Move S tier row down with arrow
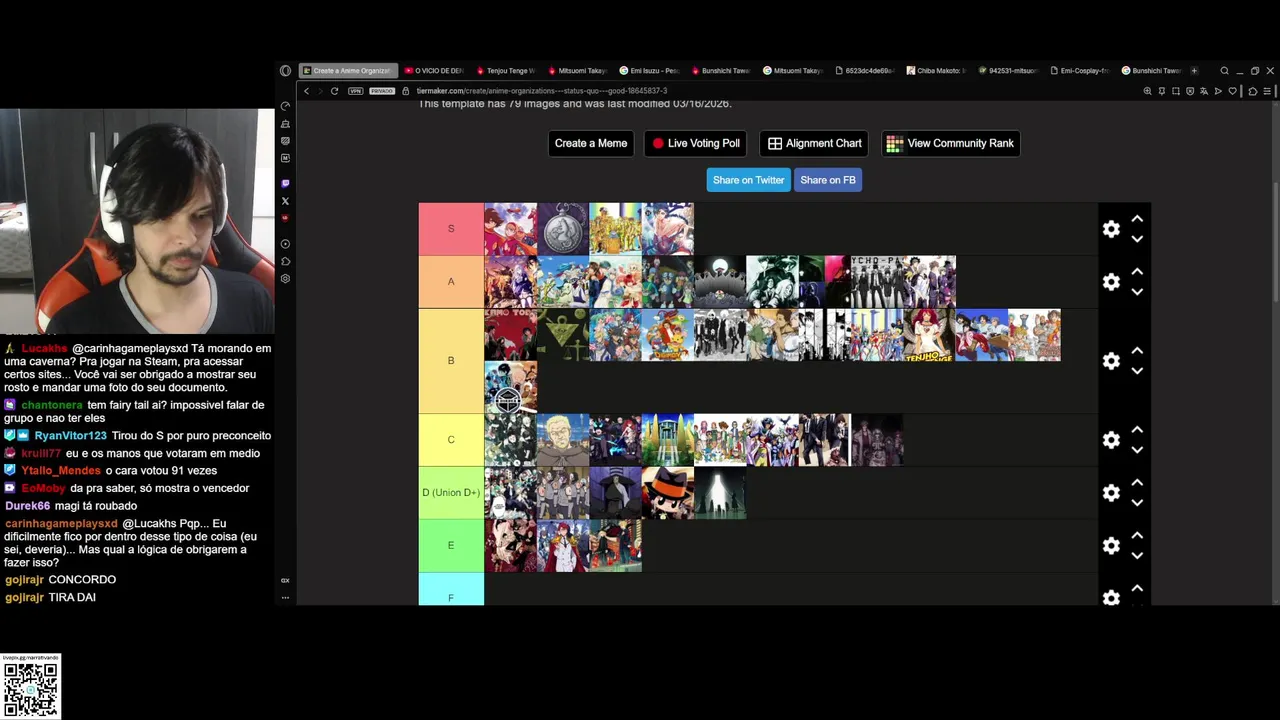The height and width of the screenshot is (720, 1280). click(x=1137, y=239)
